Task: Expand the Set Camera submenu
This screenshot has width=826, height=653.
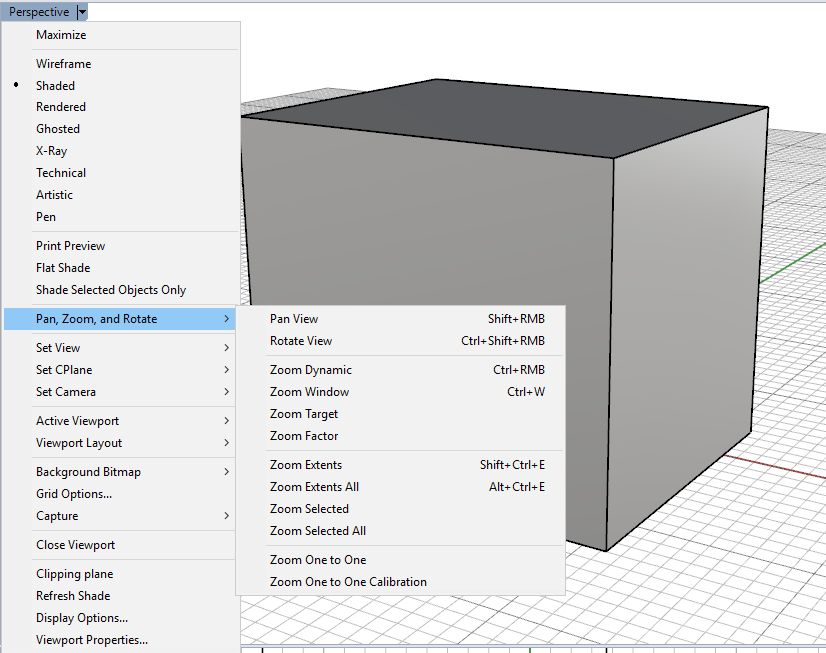Action: [120, 392]
